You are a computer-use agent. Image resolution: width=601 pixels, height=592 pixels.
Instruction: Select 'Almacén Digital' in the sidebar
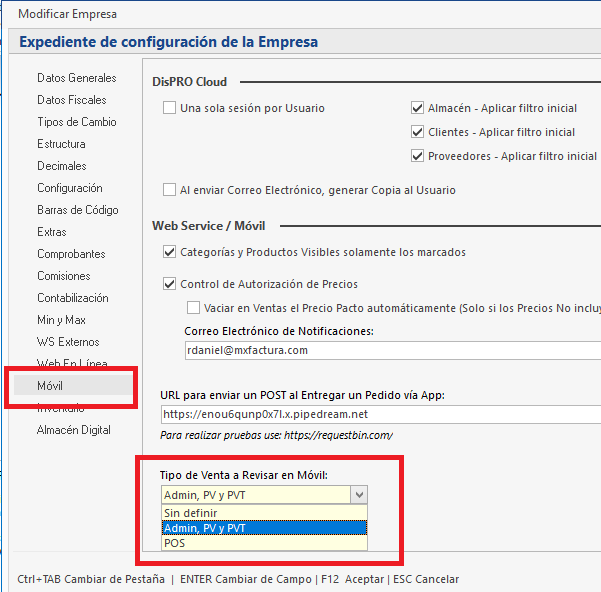[74, 430]
